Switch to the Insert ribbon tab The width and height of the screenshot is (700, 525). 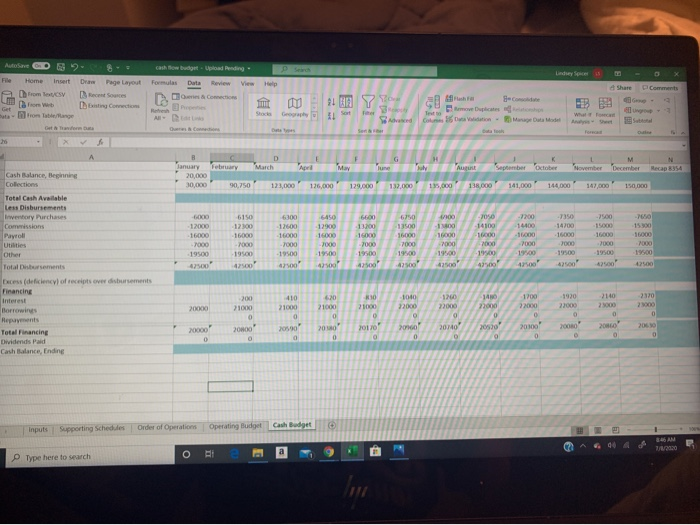tap(62, 81)
